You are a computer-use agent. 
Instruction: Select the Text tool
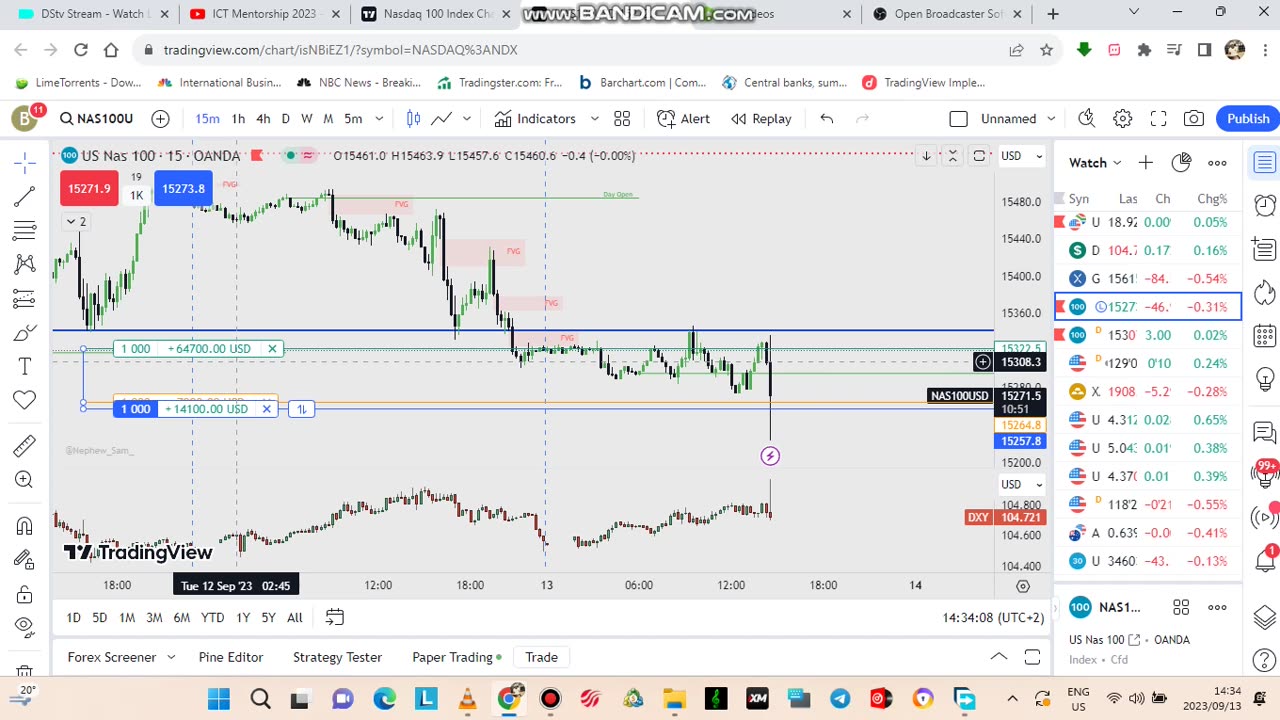coord(25,366)
